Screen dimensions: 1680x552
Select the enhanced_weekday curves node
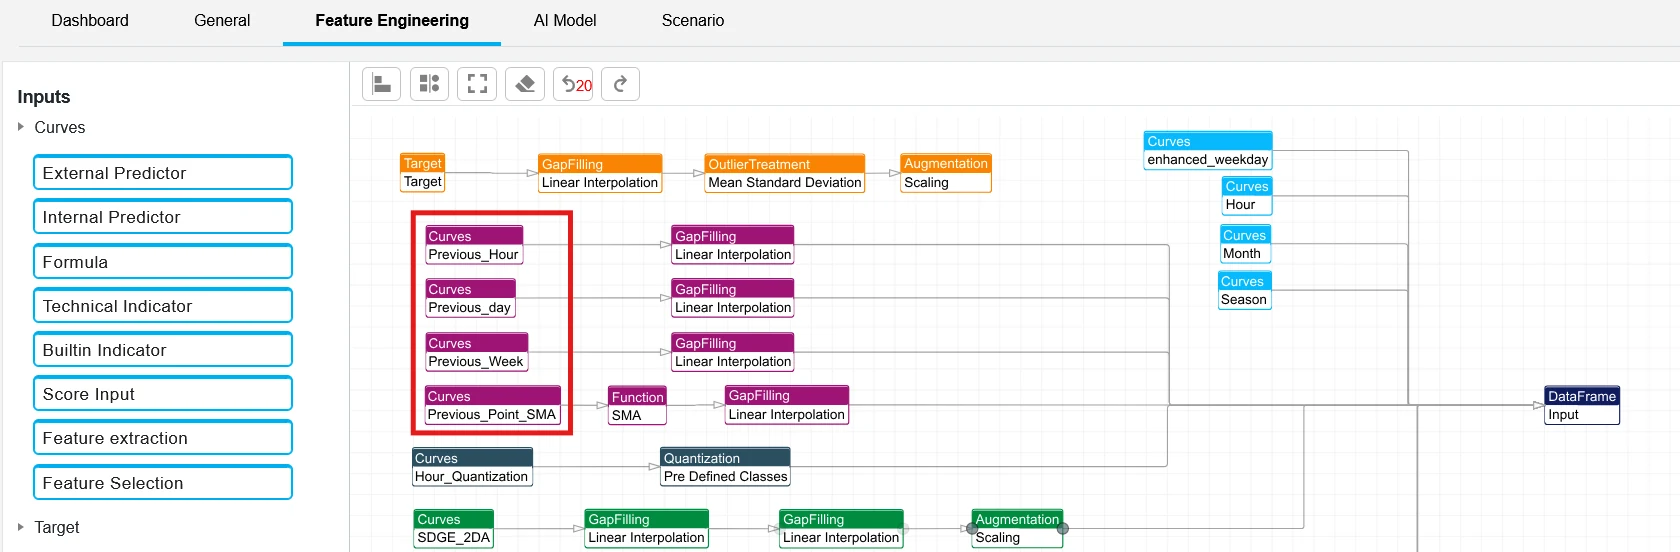point(1208,150)
